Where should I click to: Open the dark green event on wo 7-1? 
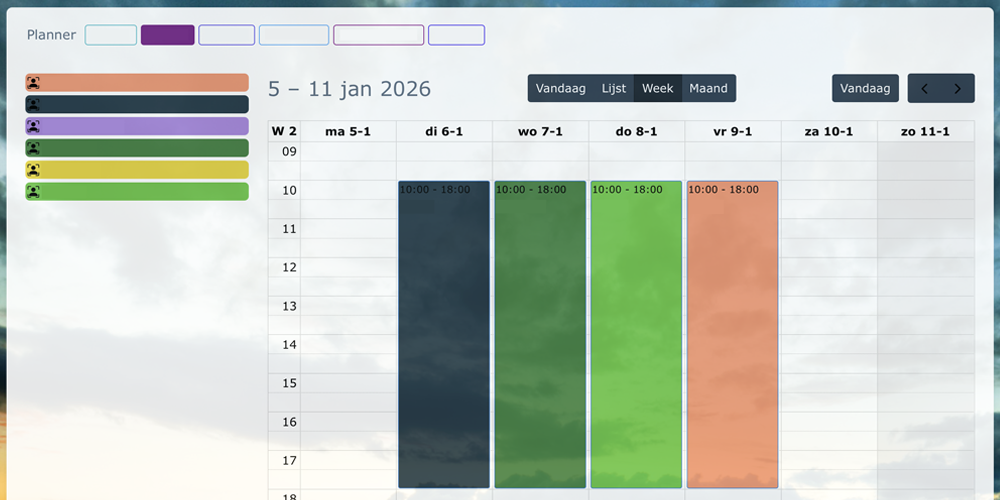[x=540, y=335]
